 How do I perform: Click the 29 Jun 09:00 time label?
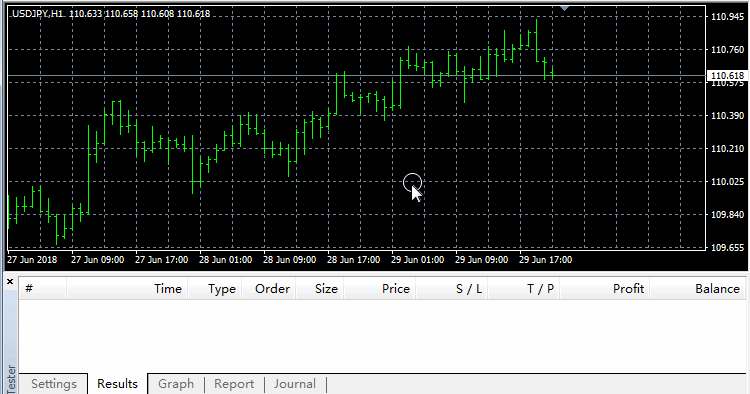[x=481, y=260]
